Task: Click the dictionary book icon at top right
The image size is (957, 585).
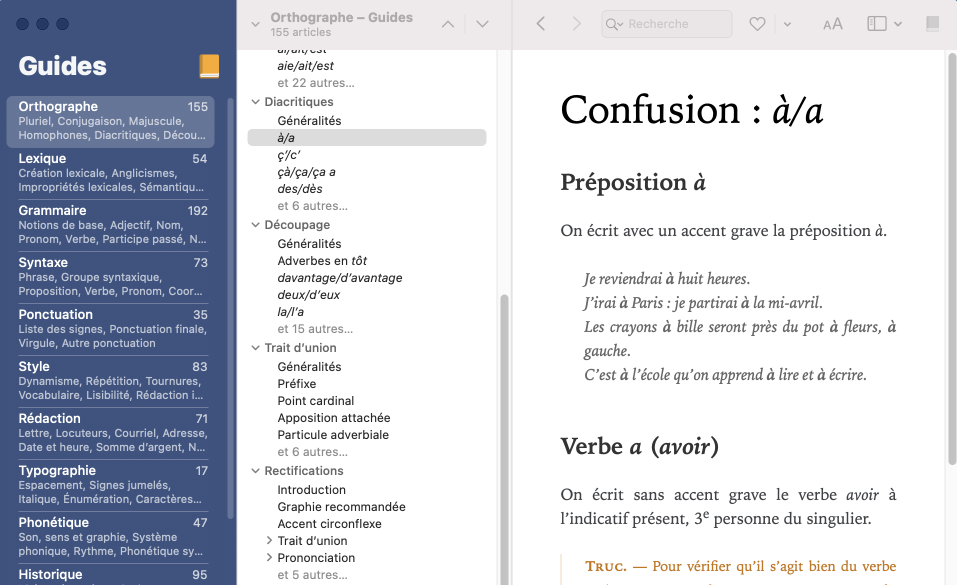Action: pos(933,24)
